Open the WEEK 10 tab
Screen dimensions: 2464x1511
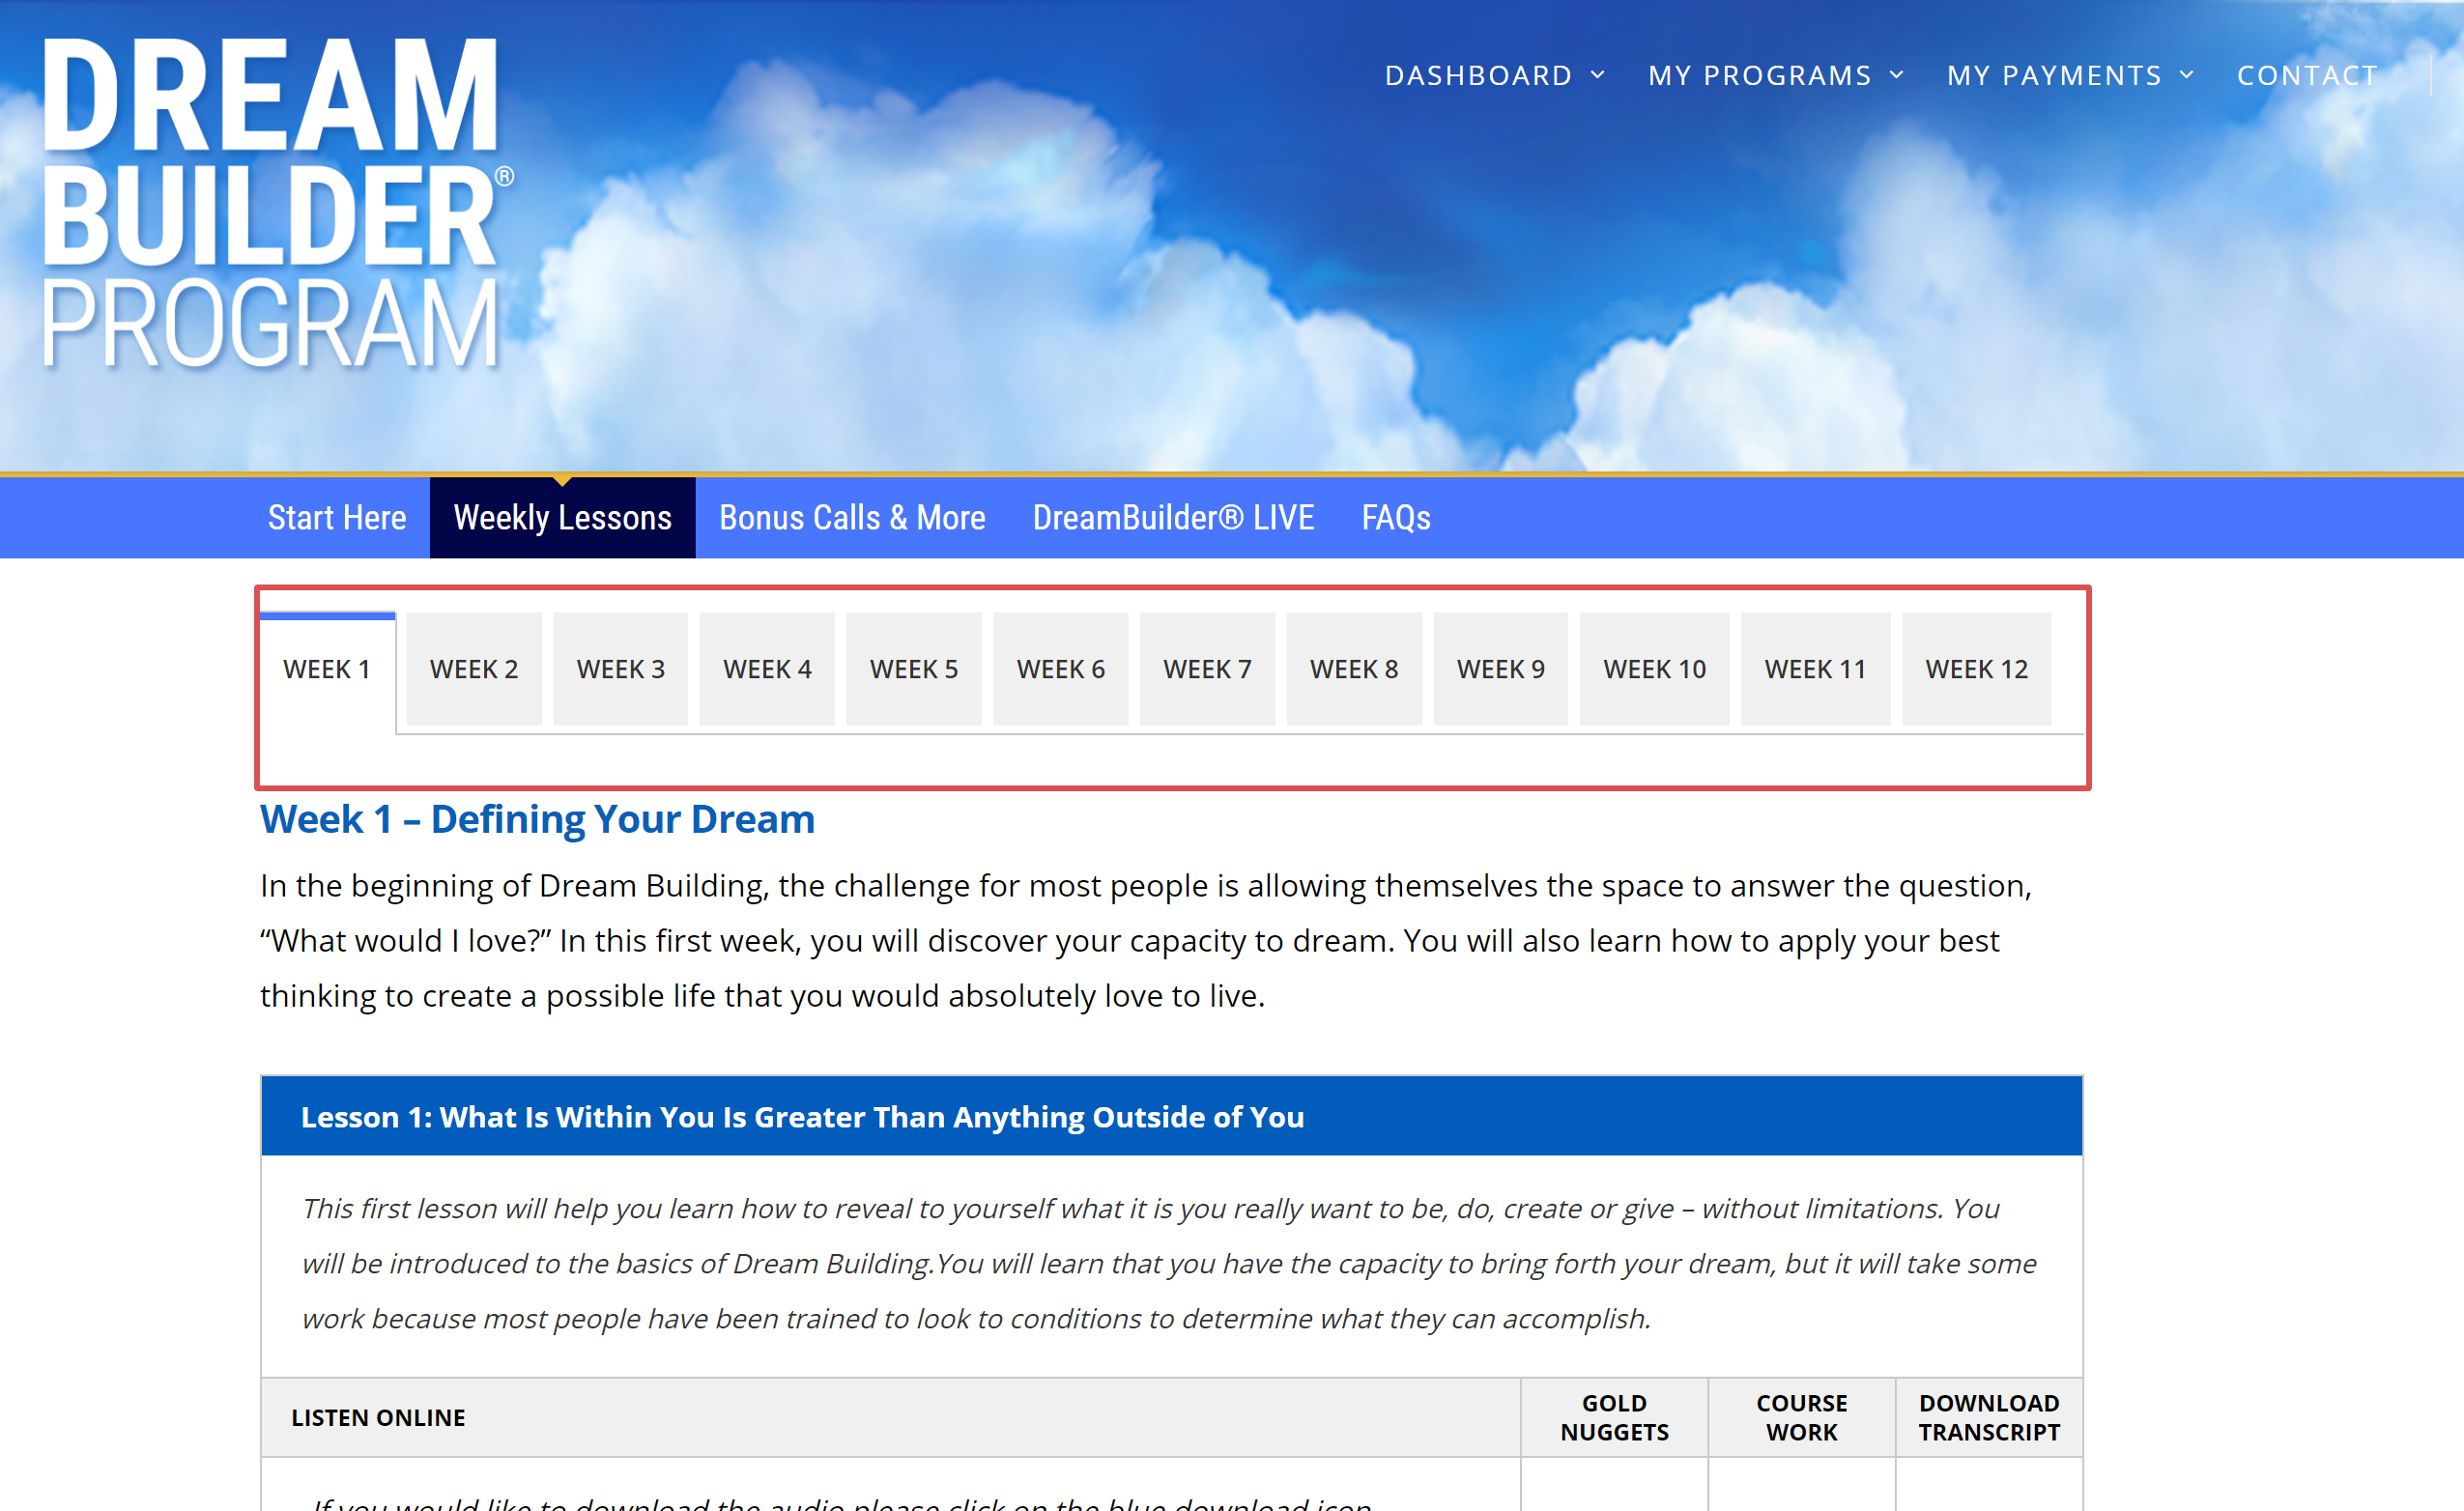(1653, 668)
